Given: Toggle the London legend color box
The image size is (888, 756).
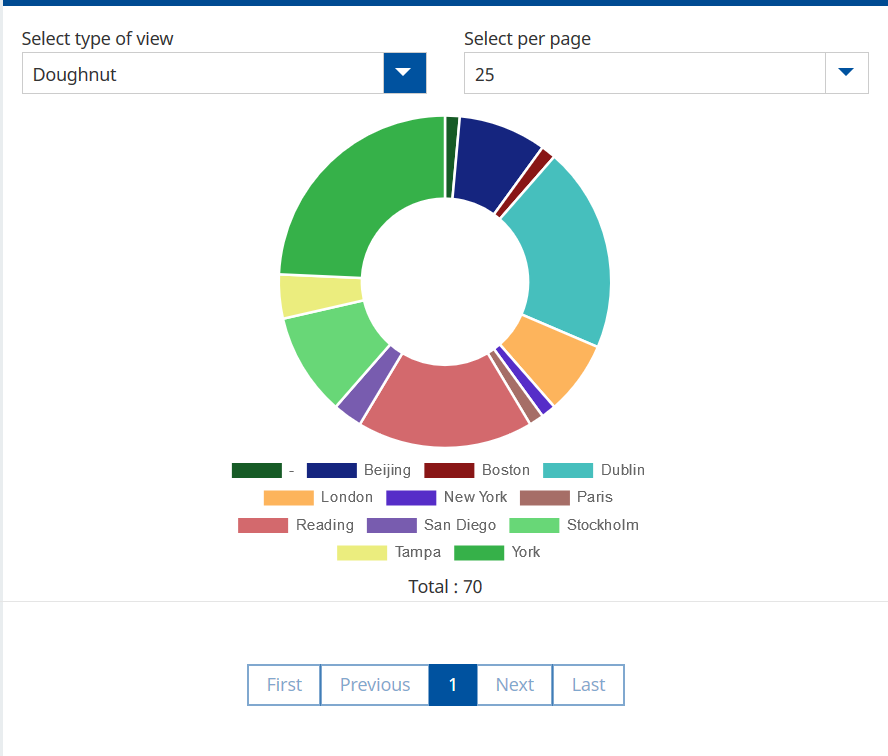Looking at the screenshot, I should pos(288,497).
